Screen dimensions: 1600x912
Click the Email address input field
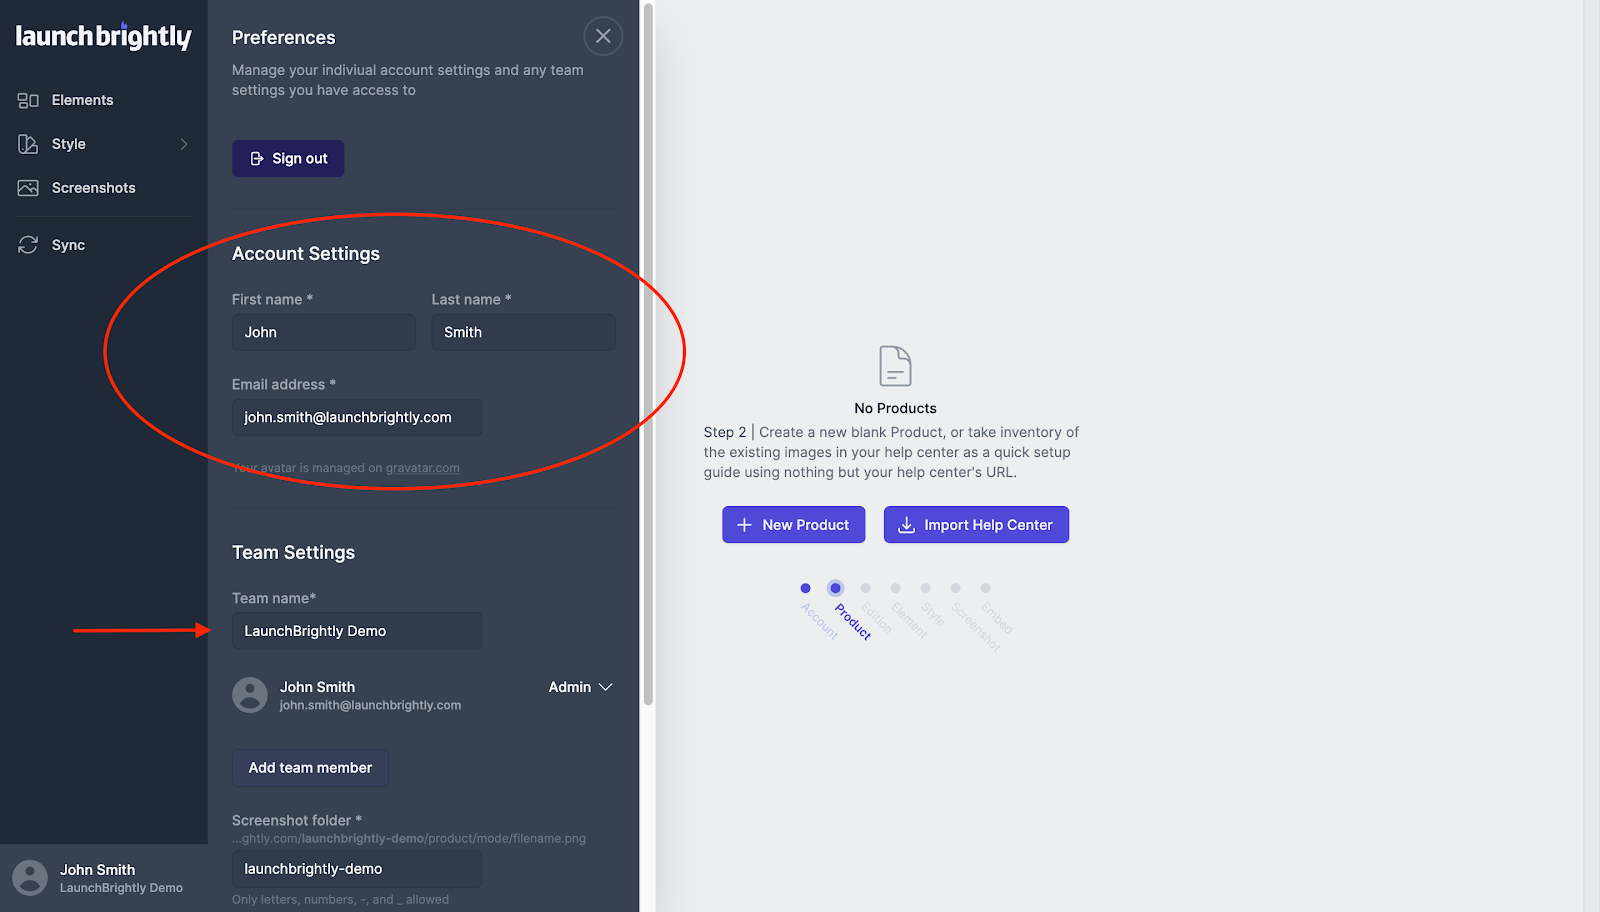click(357, 418)
